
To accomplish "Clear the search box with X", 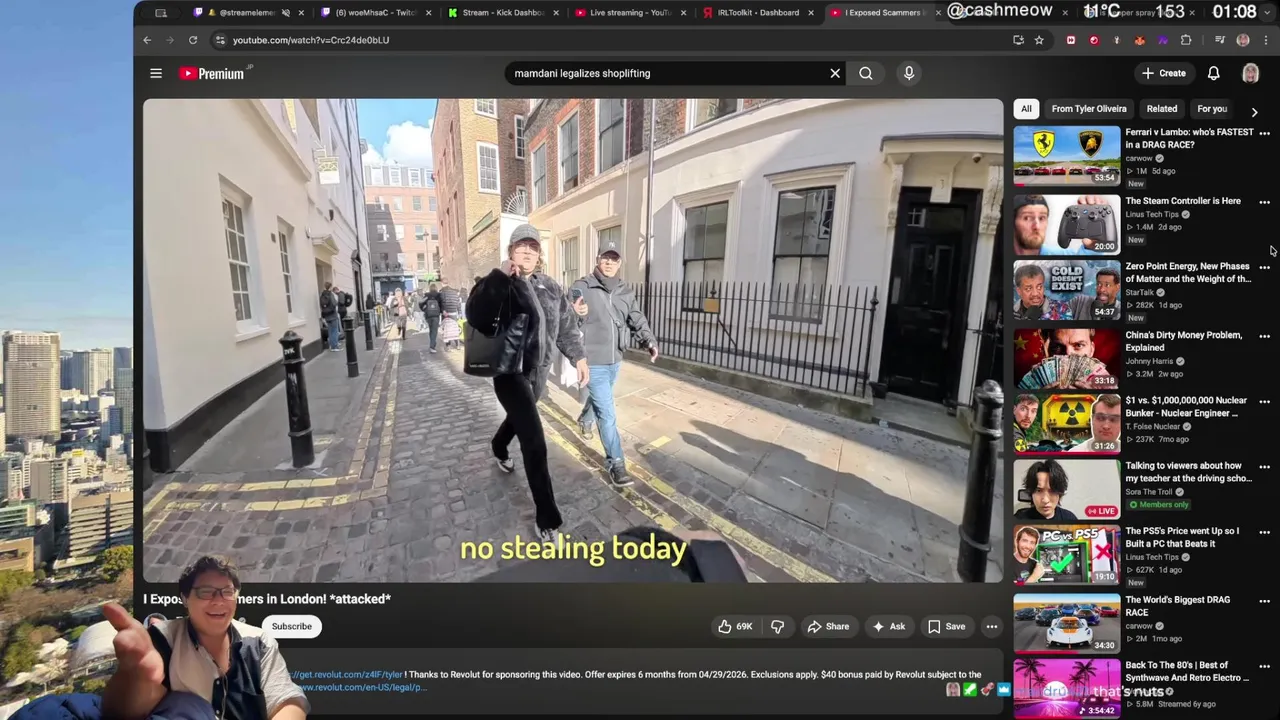I will coord(835,73).
